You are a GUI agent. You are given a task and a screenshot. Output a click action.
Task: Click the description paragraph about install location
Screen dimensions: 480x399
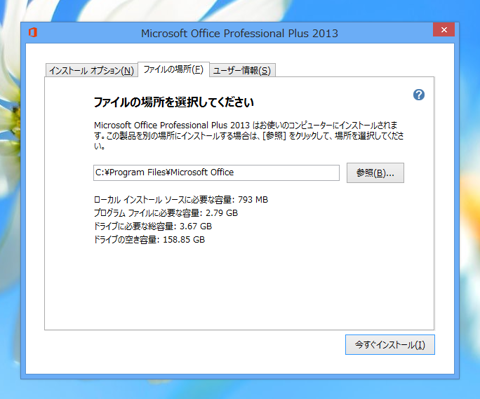[249, 135]
